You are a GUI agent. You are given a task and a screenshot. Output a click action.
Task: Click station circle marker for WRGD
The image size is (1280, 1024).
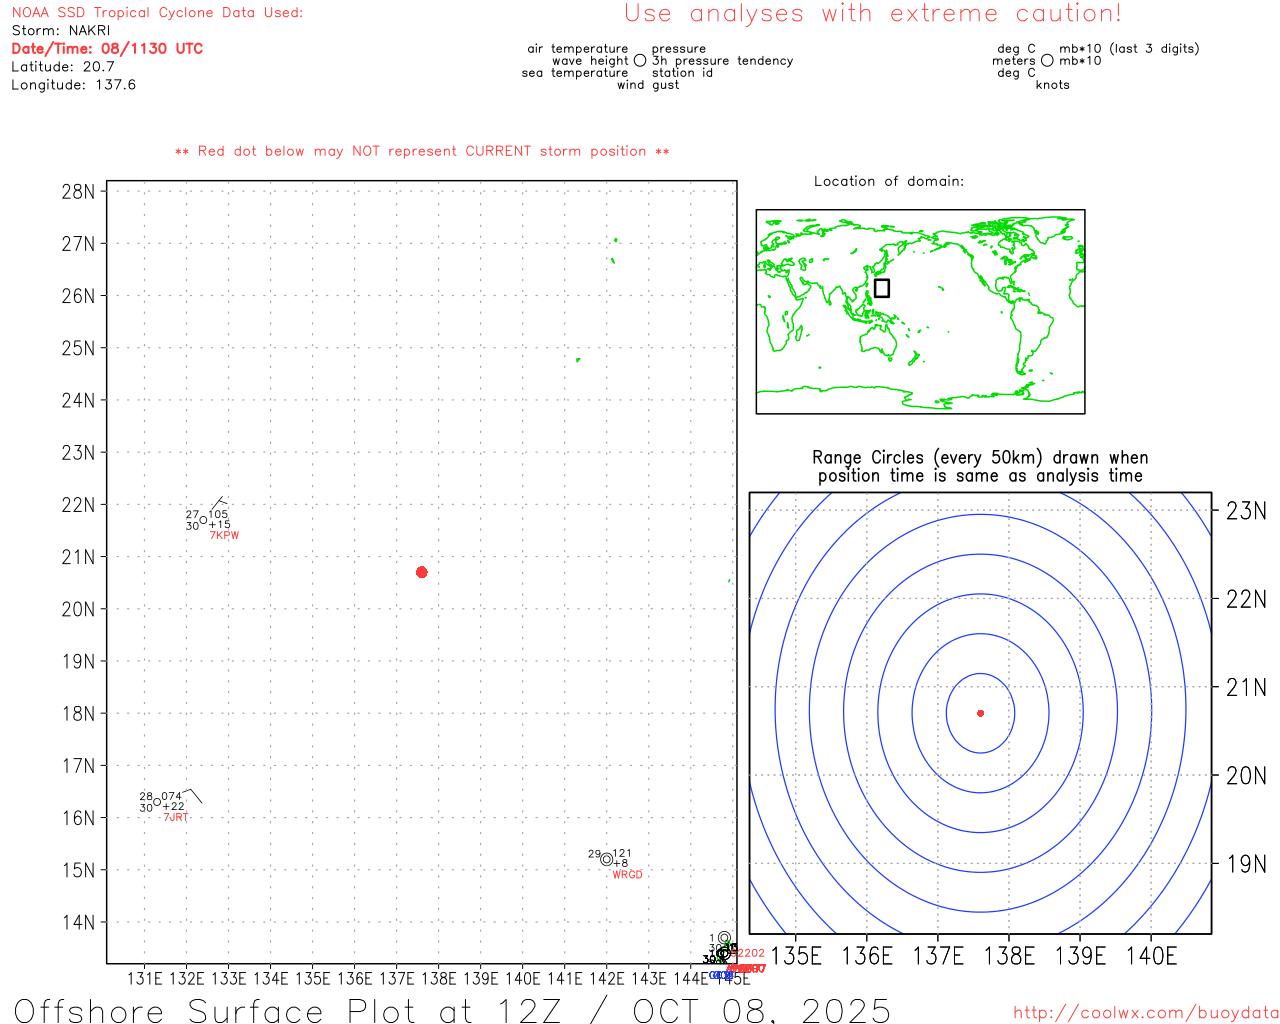click(x=607, y=859)
